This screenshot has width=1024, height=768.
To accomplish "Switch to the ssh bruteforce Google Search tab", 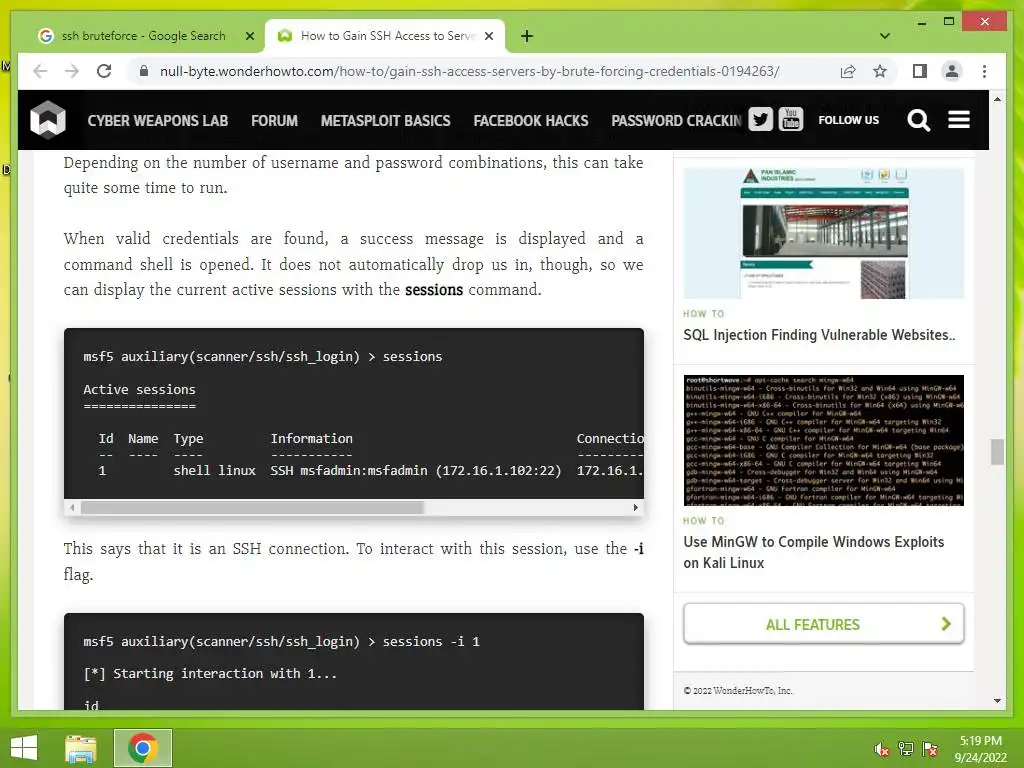I will [x=144, y=36].
